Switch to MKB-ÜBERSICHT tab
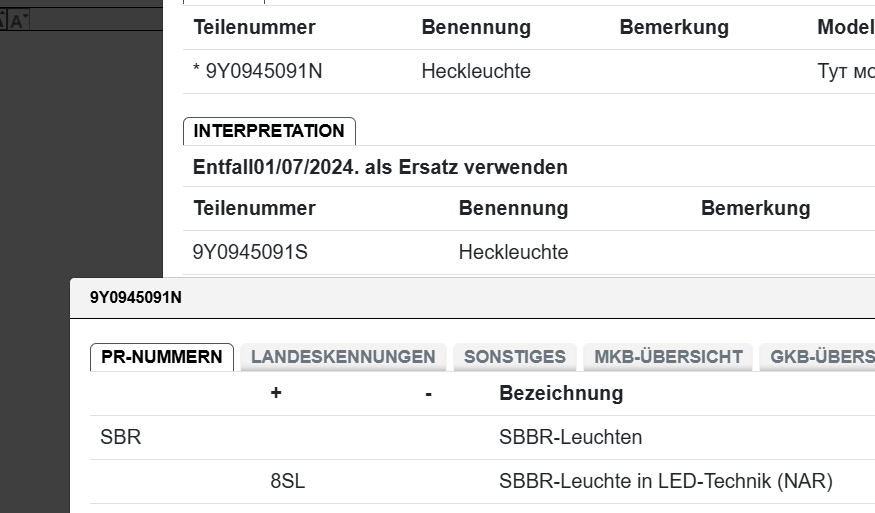 coord(668,357)
